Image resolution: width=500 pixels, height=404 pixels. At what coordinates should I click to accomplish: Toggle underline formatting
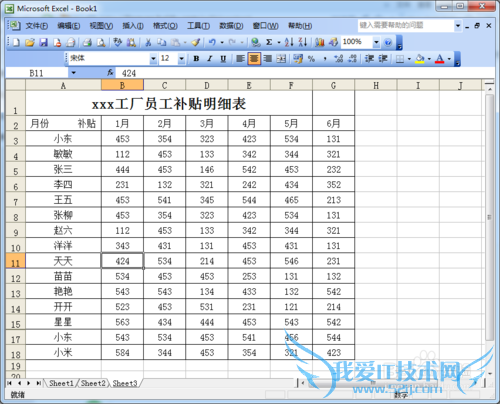click(x=223, y=59)
